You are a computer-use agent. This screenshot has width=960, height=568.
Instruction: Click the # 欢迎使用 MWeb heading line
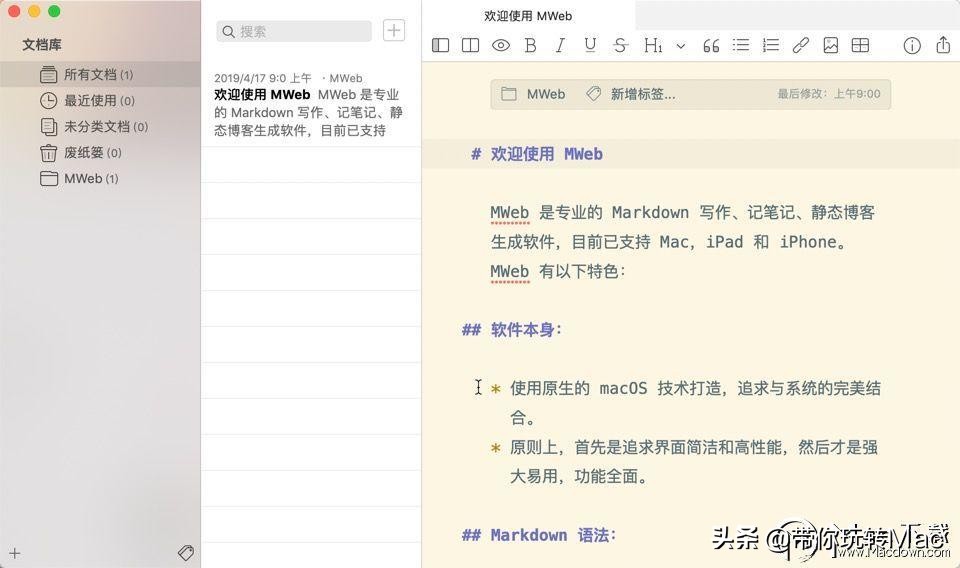pos(537,154)
